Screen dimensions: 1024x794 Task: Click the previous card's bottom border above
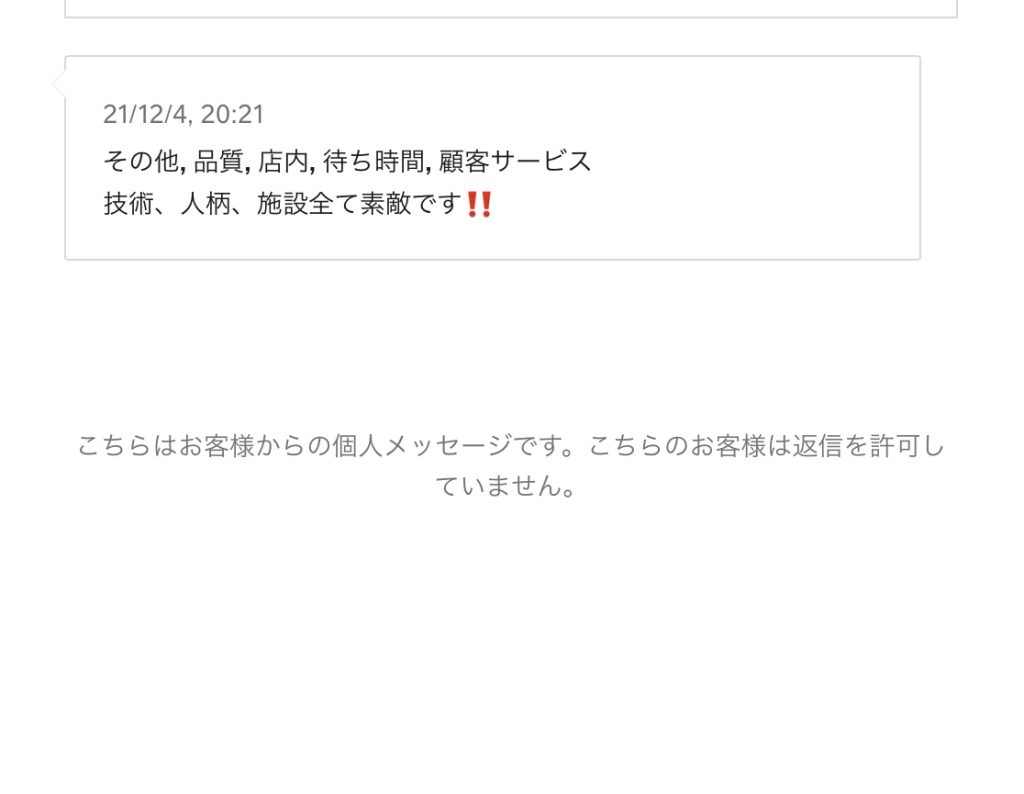[x=511, y=16]
